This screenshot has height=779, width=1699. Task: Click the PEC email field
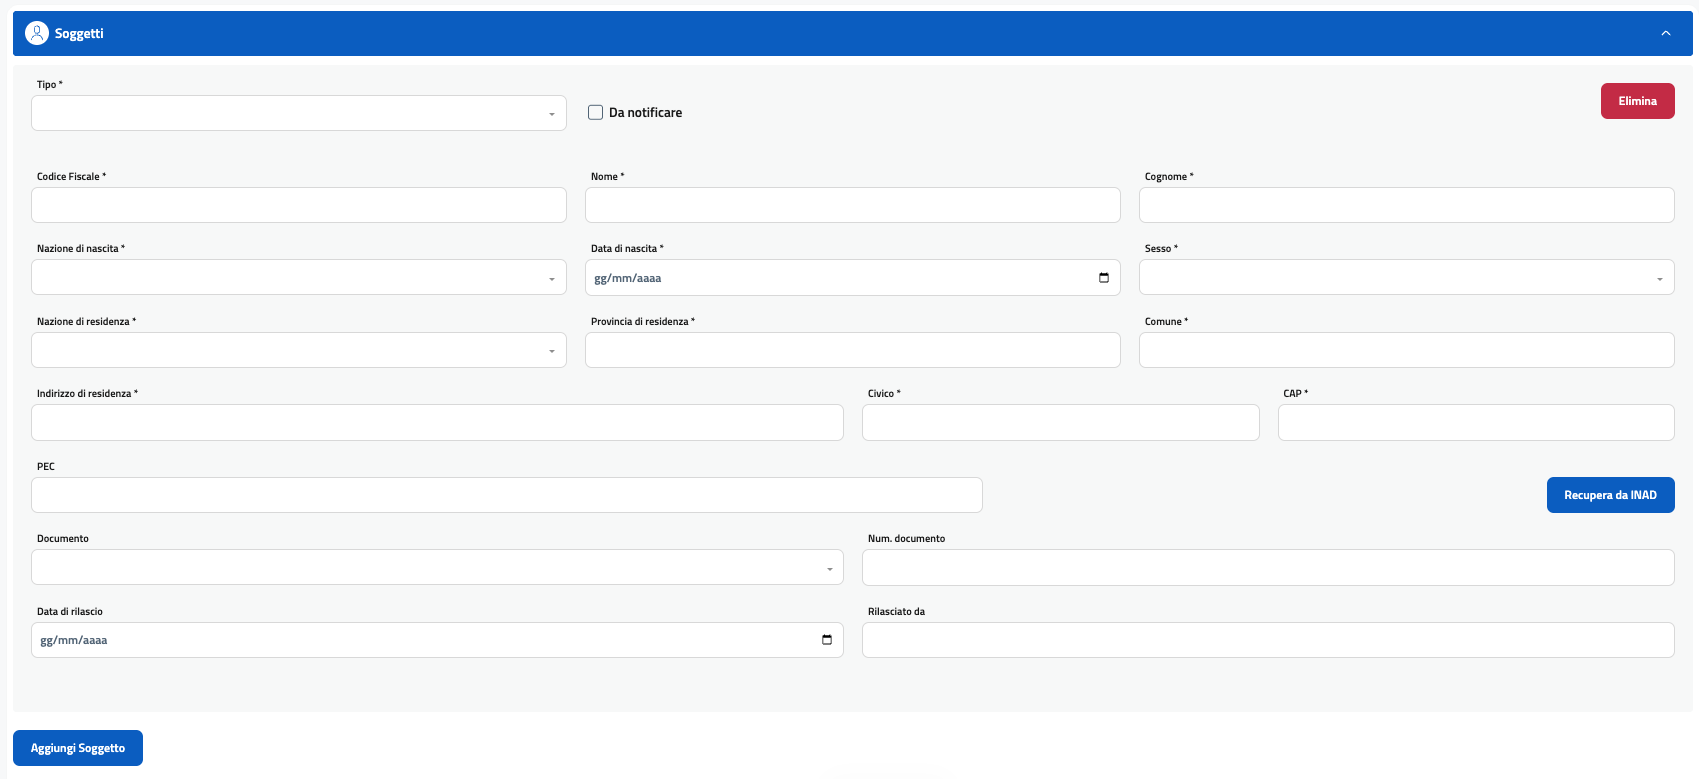pyautogui.click(x=506, y=495)
